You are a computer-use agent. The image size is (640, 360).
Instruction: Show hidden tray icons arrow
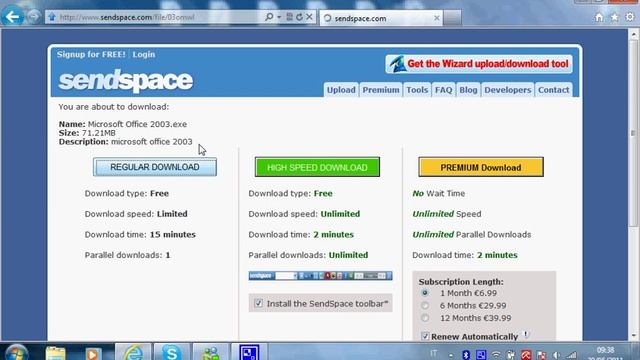(451, 356)
